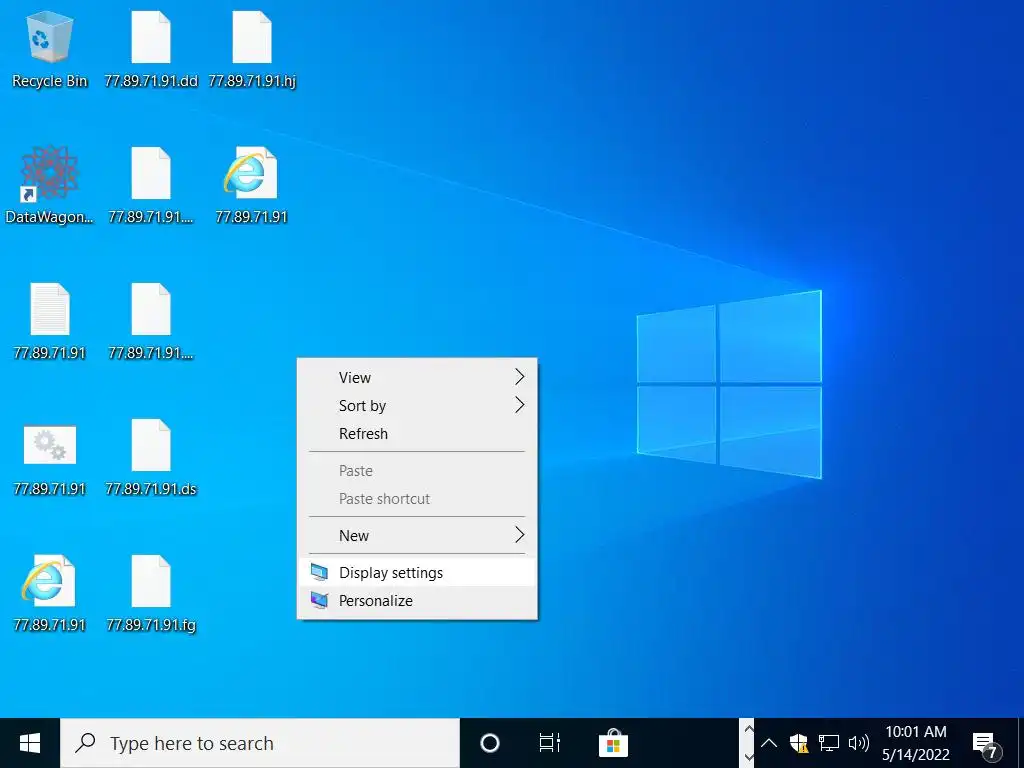Viewport: 1024px width, 768px height.
Task: Expand the View submenu
Action: click(x=417, y=377)
